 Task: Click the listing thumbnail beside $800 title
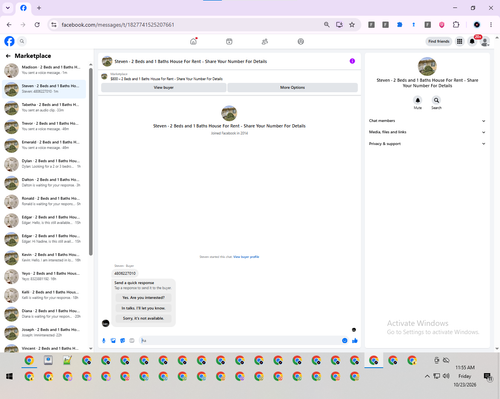coord(104,77)
